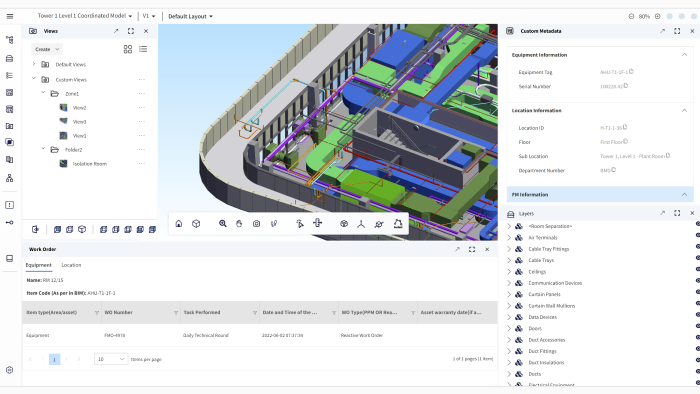Click the walk person tool
This screenshot has width=700, height=394.
274,224
